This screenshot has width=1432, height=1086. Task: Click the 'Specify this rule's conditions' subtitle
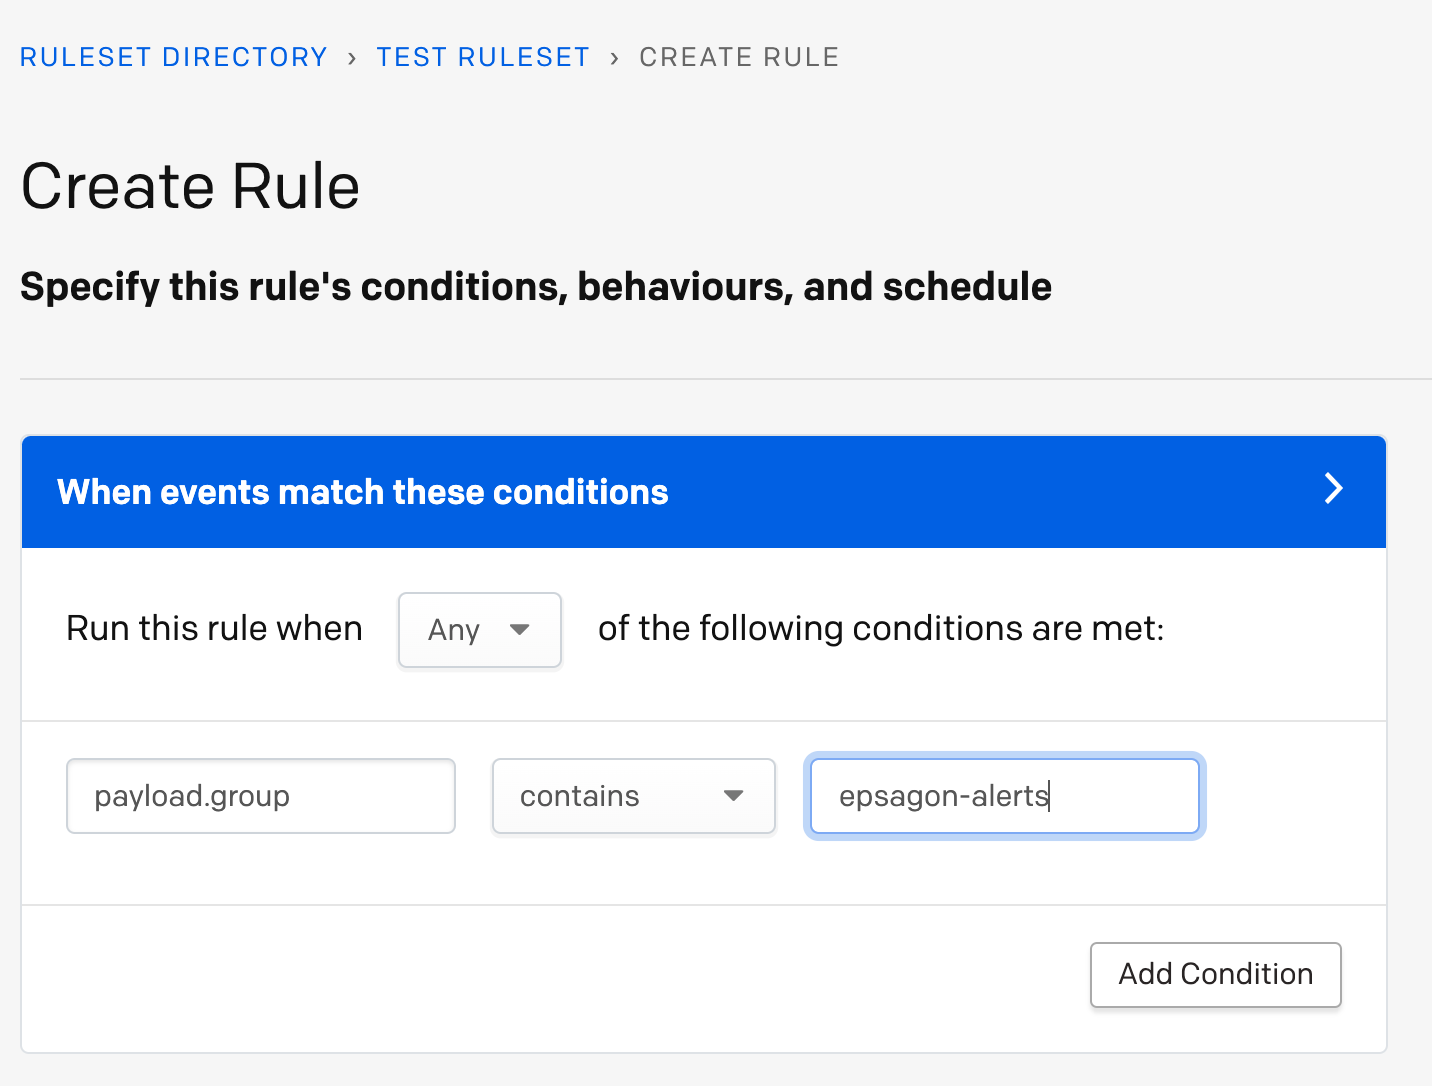[536, 287]
